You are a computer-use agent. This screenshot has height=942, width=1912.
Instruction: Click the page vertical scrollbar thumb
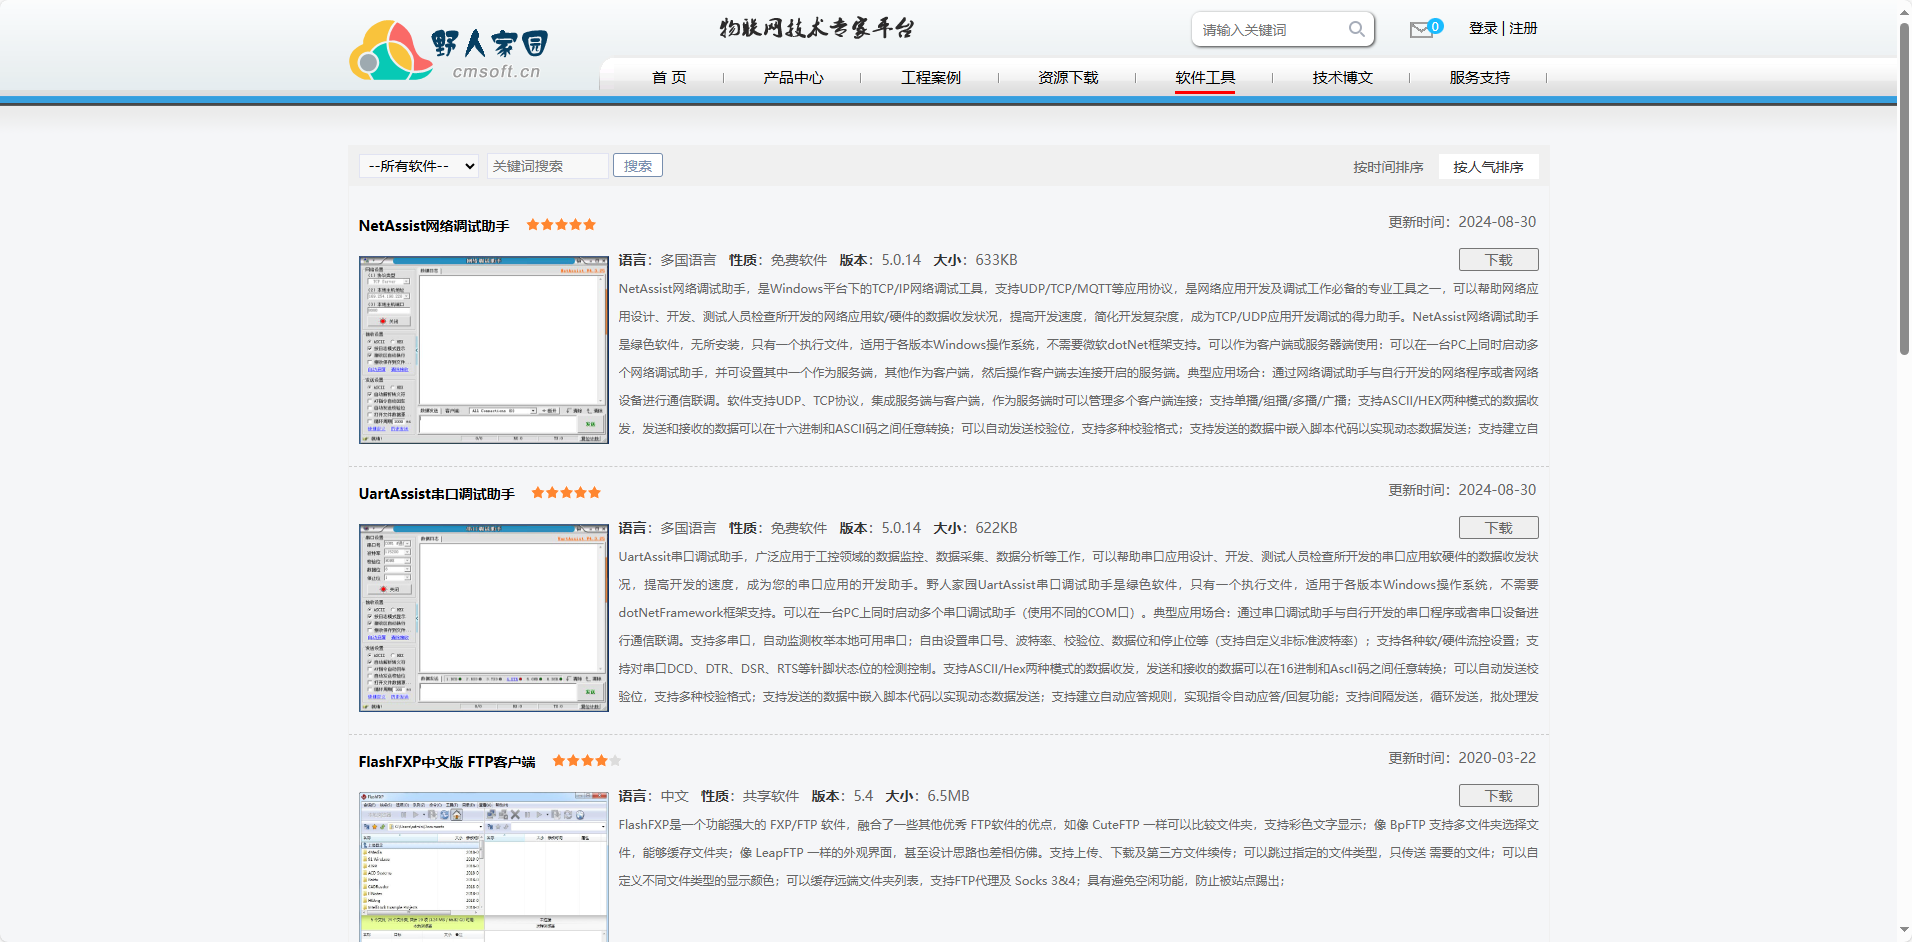pyautogui.click(x=1904, y=187)
